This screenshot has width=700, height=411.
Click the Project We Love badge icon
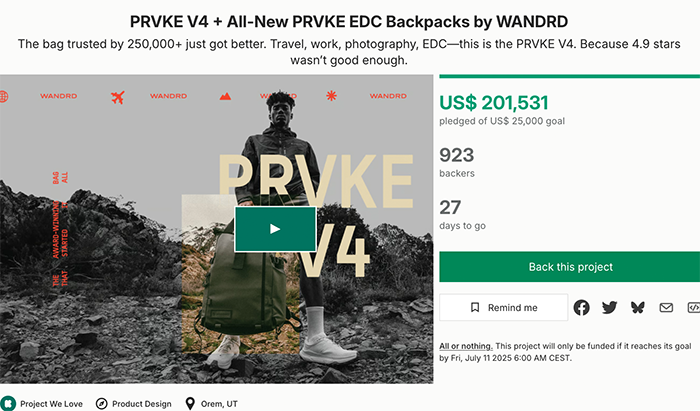point(8,403)
